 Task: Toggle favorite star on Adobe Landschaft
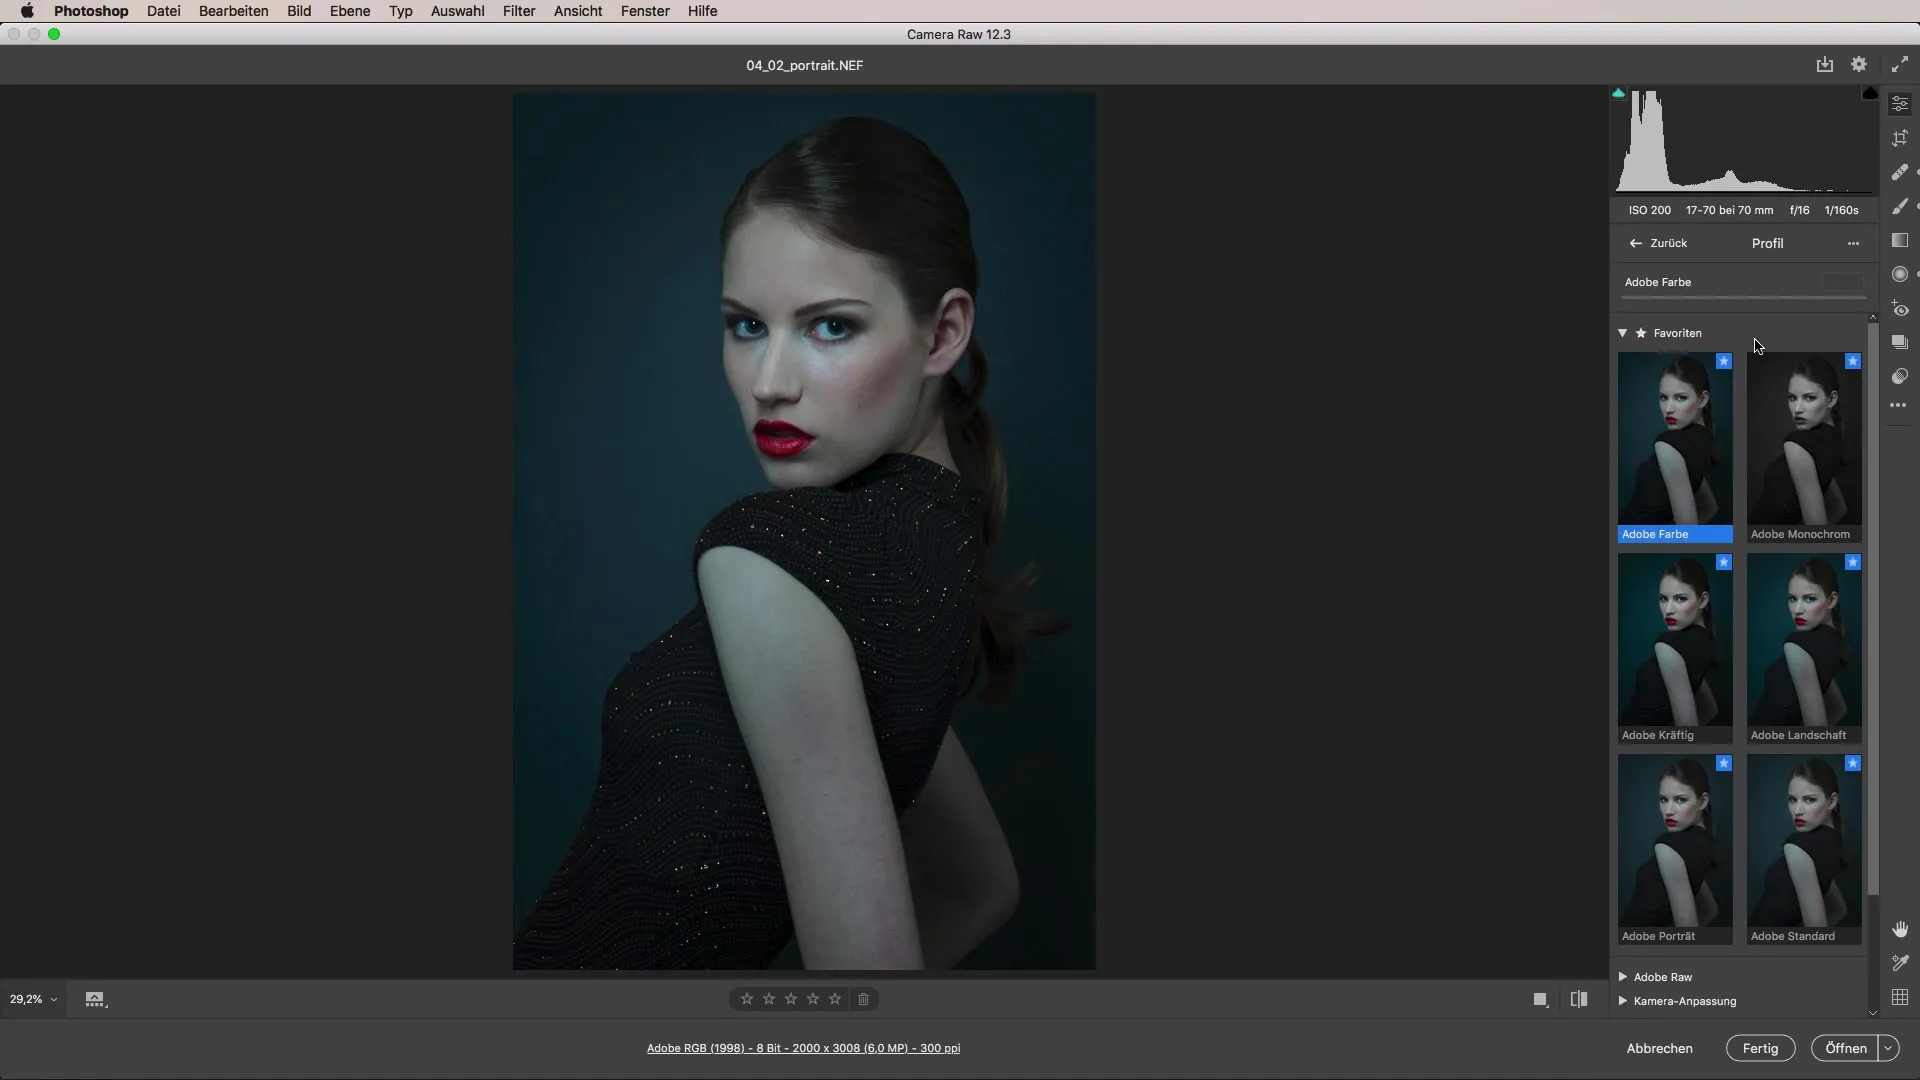click(x=1853, y=562)
